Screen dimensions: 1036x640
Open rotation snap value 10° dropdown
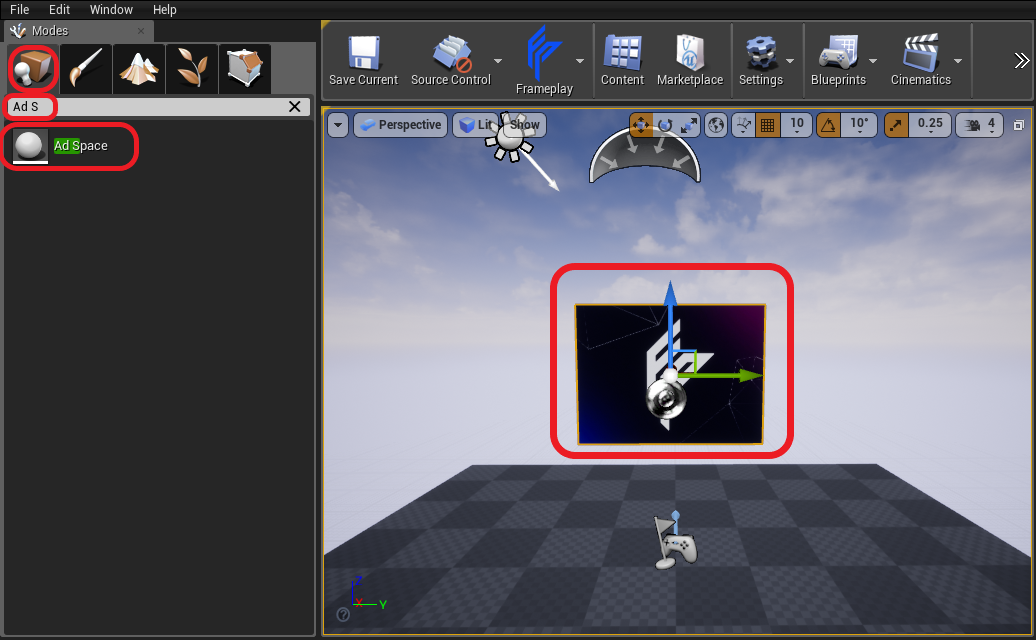click(859, 125)
